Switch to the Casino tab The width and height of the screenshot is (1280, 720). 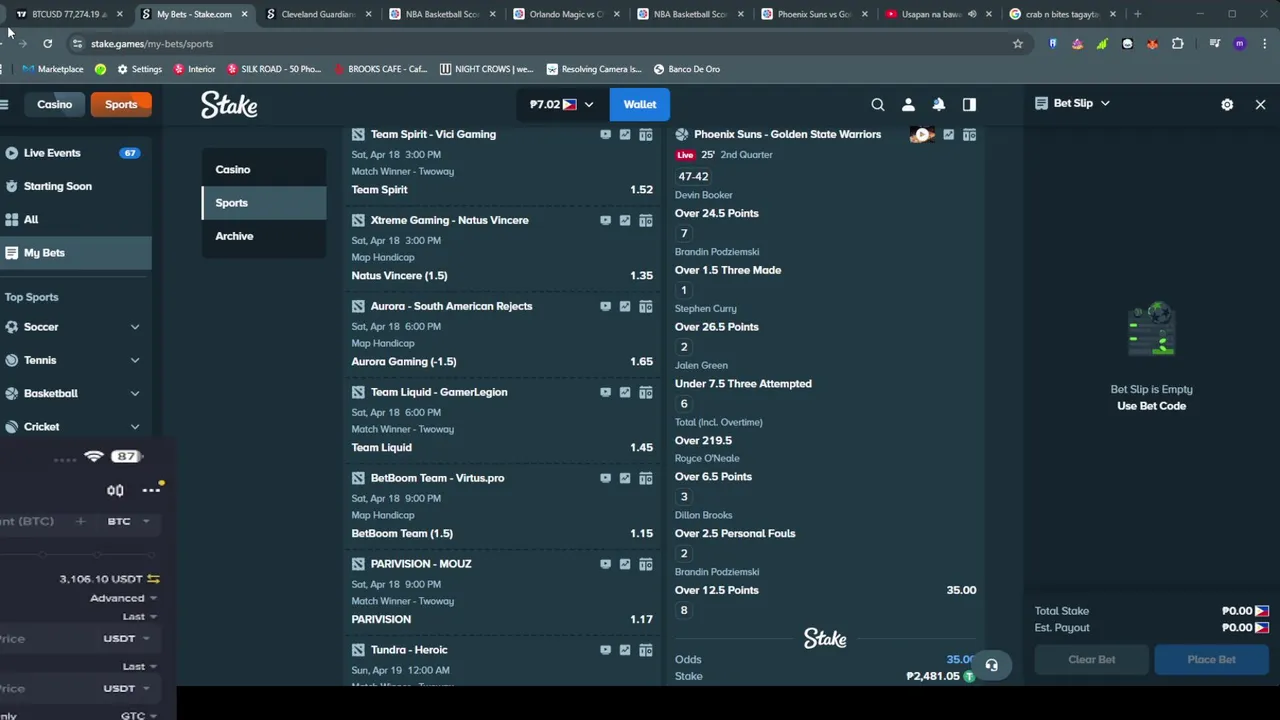(x=55, y=104)
